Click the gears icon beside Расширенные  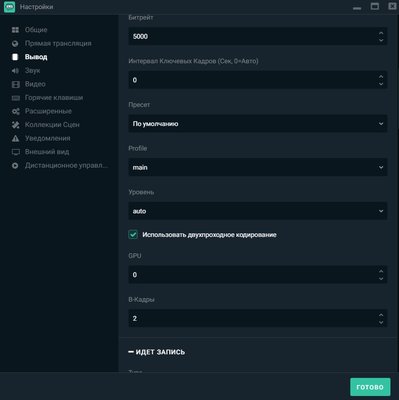(x=16, y=111)
